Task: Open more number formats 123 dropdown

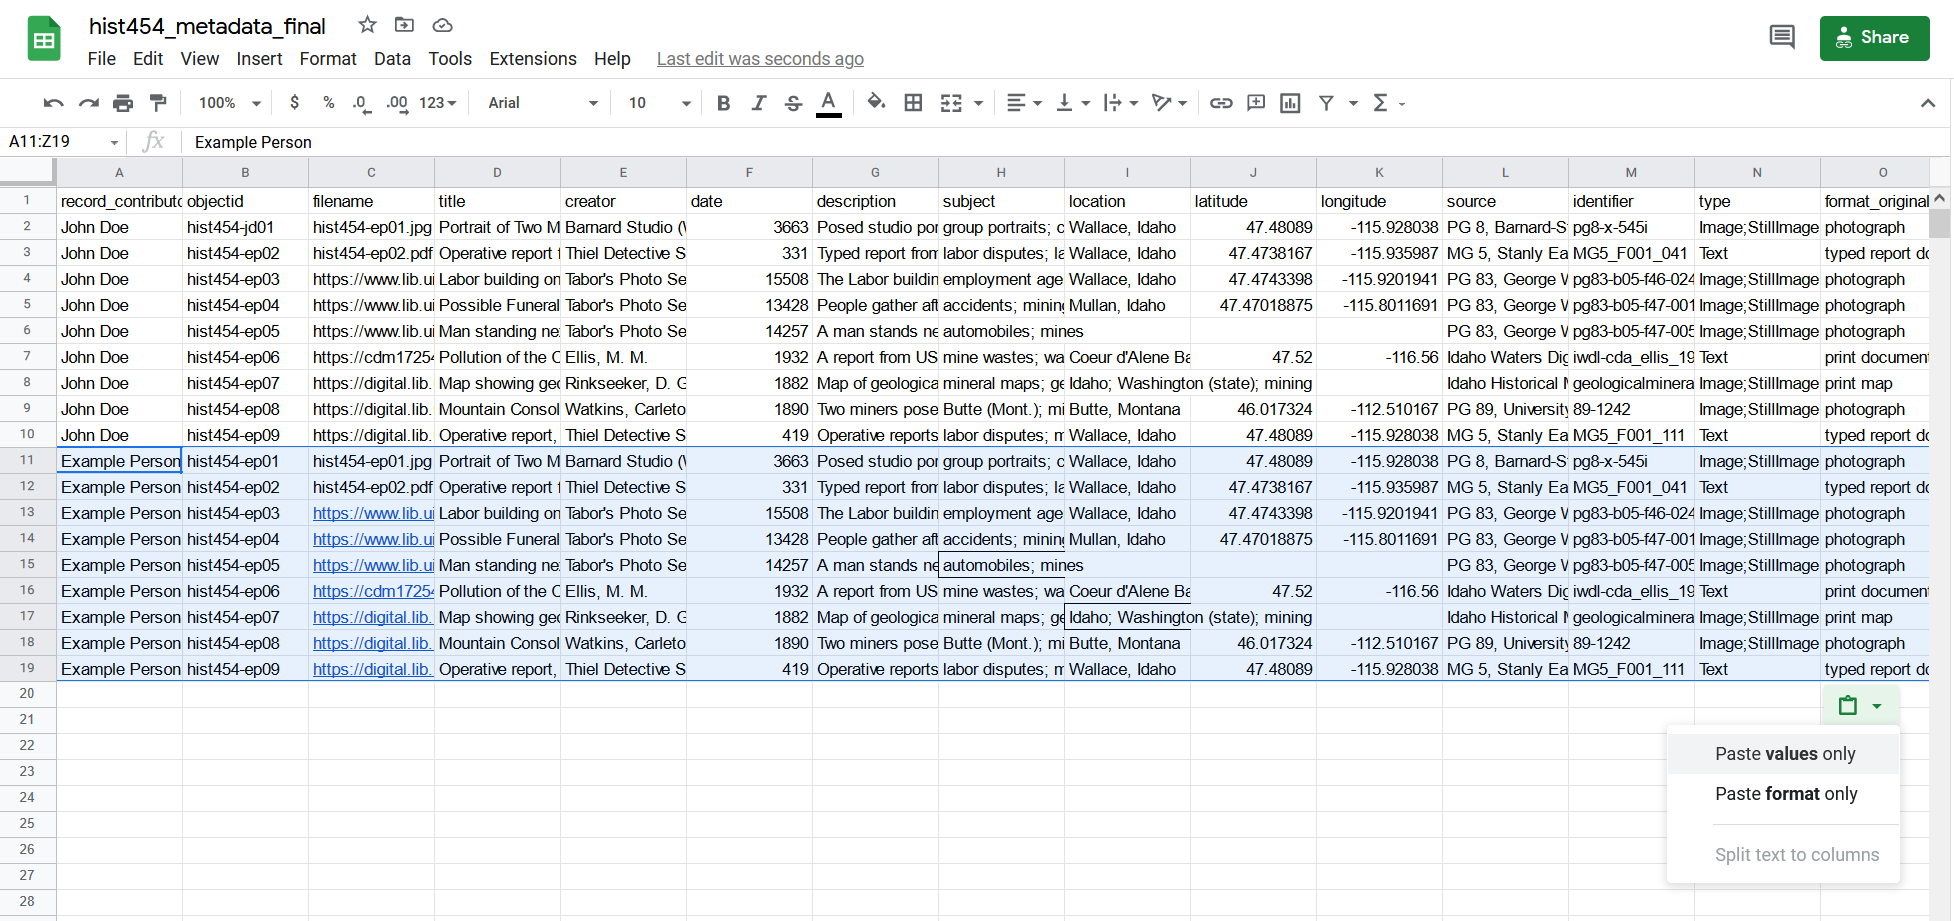Action: coord(437,103)
